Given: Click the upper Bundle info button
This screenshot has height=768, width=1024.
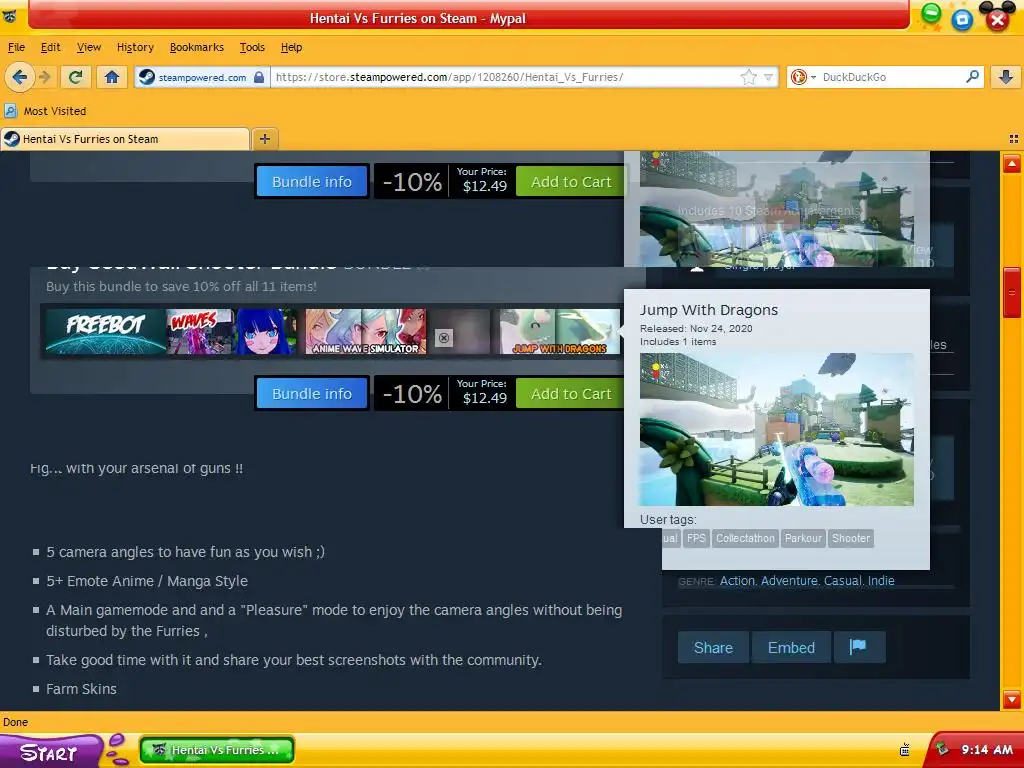Looking at the screenshot, I should point(312,182).
